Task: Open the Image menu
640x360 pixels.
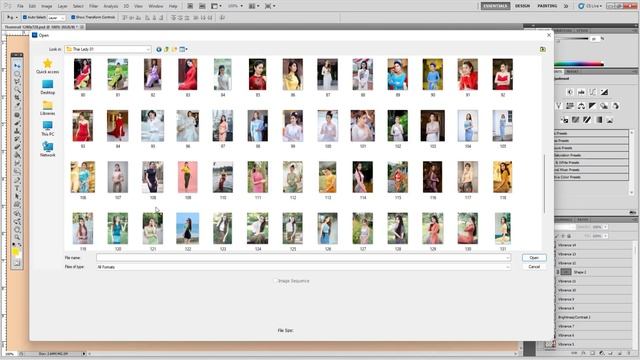Action: click(47, 7)
